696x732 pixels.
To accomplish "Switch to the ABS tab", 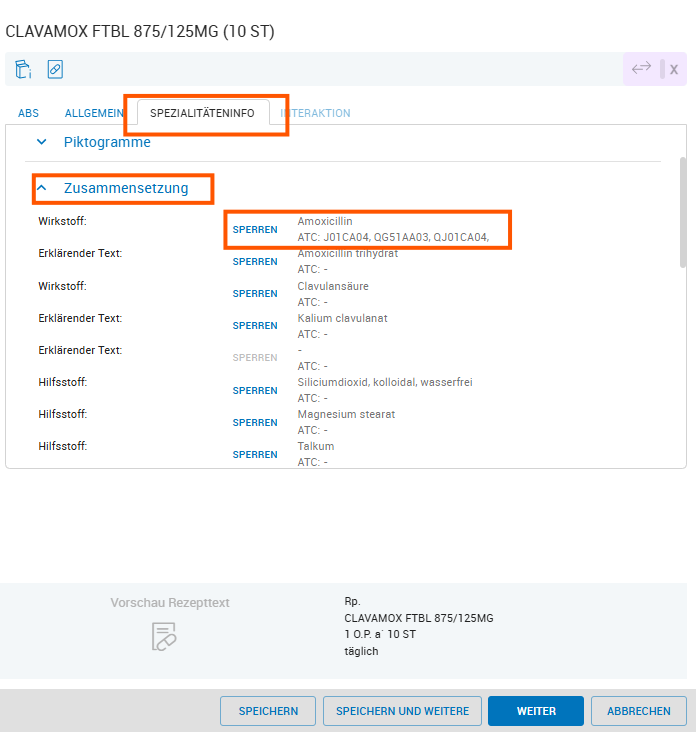I will point(28,113).
